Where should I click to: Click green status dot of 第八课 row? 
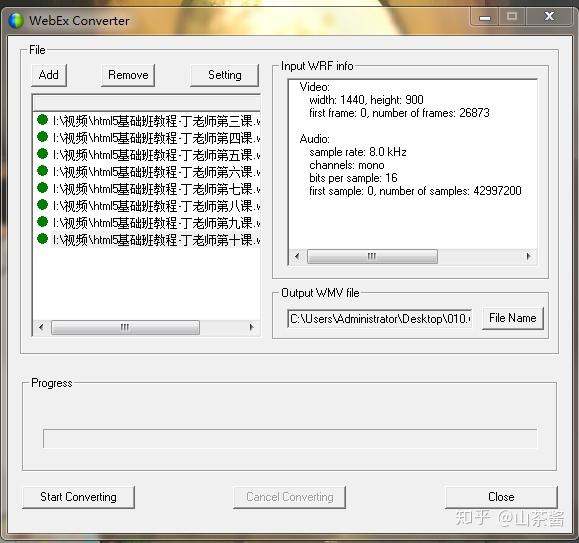[42, 205]
